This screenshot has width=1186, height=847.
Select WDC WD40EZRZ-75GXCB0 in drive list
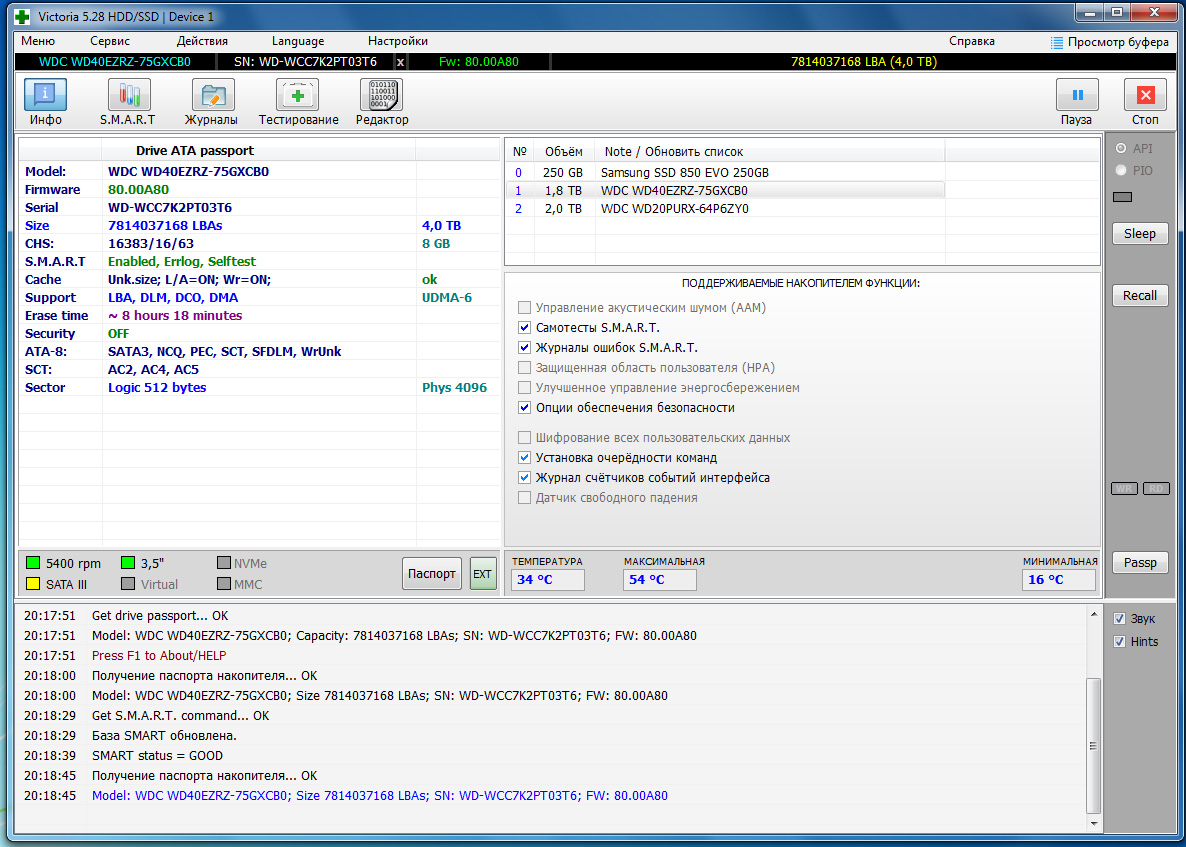tap(725, 191)
